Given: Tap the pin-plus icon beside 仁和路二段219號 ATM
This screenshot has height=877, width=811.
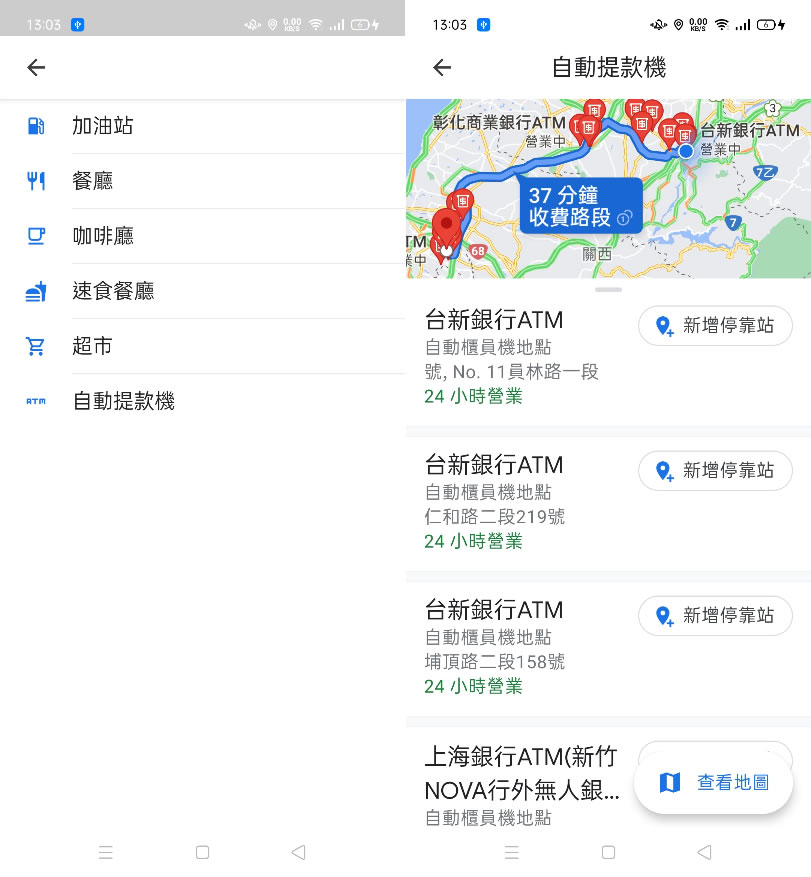Looking at the screenshot, I should pos(664,471).
